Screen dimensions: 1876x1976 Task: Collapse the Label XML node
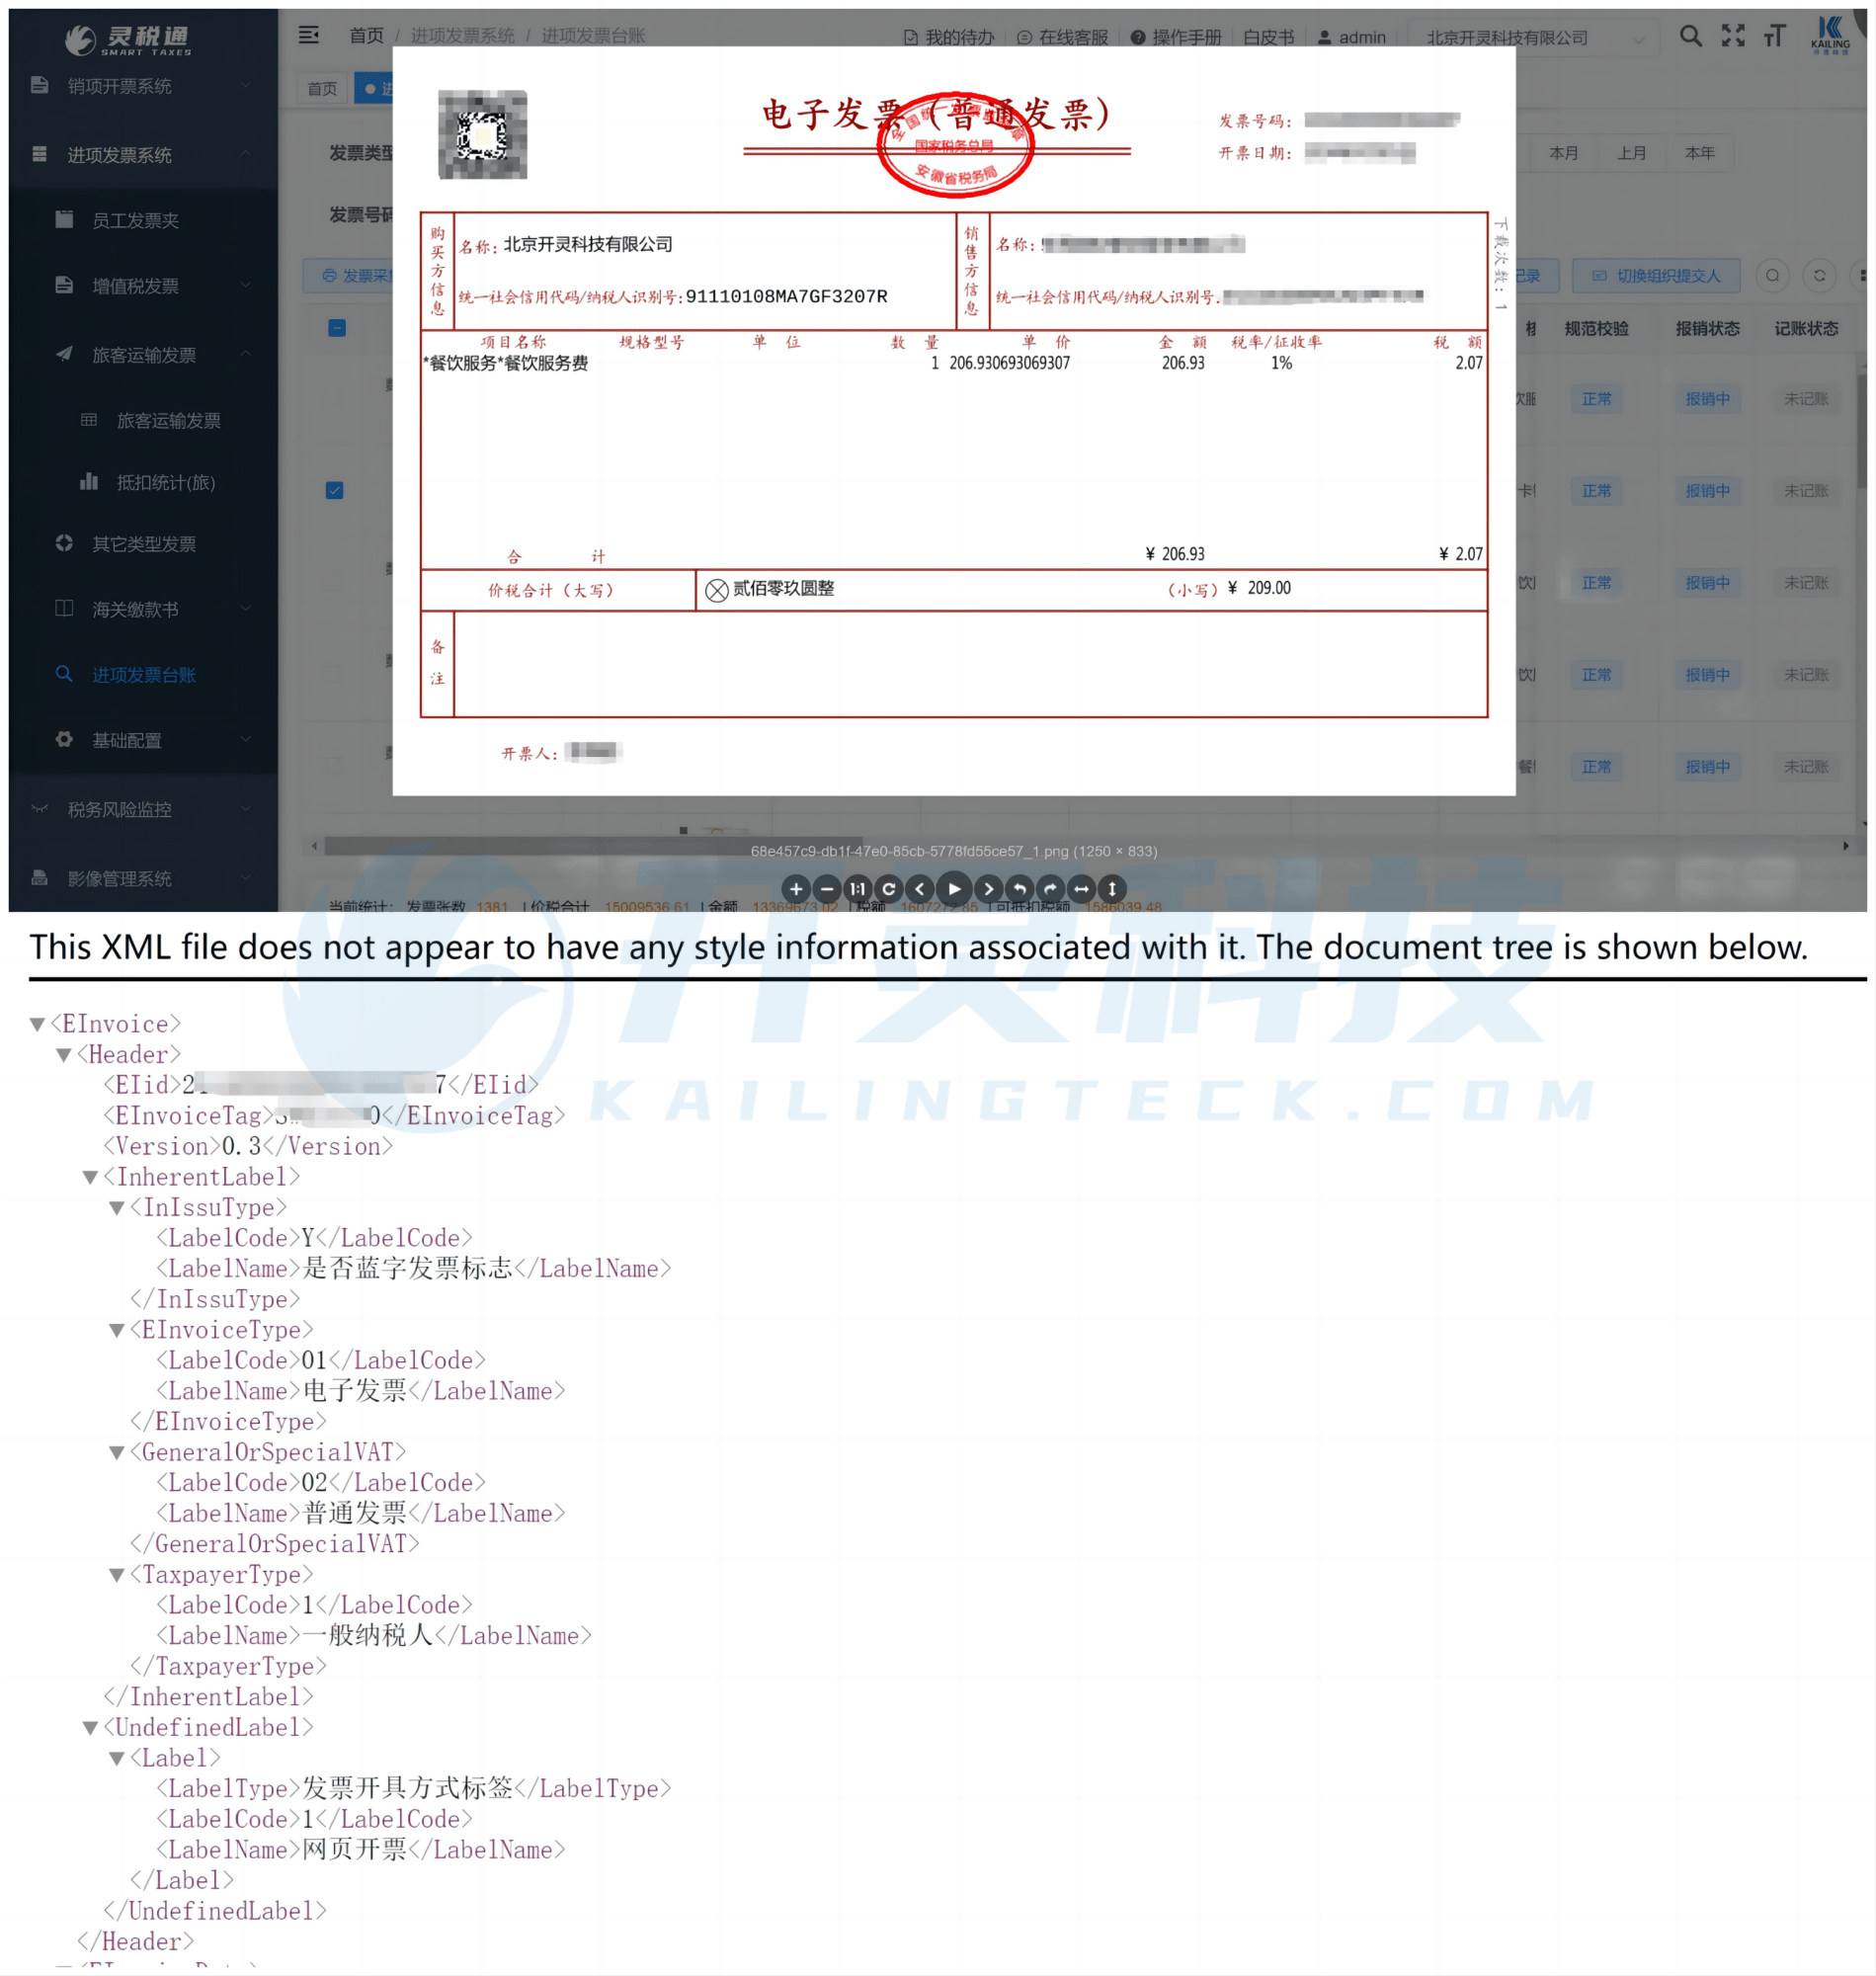(117, 1758)
